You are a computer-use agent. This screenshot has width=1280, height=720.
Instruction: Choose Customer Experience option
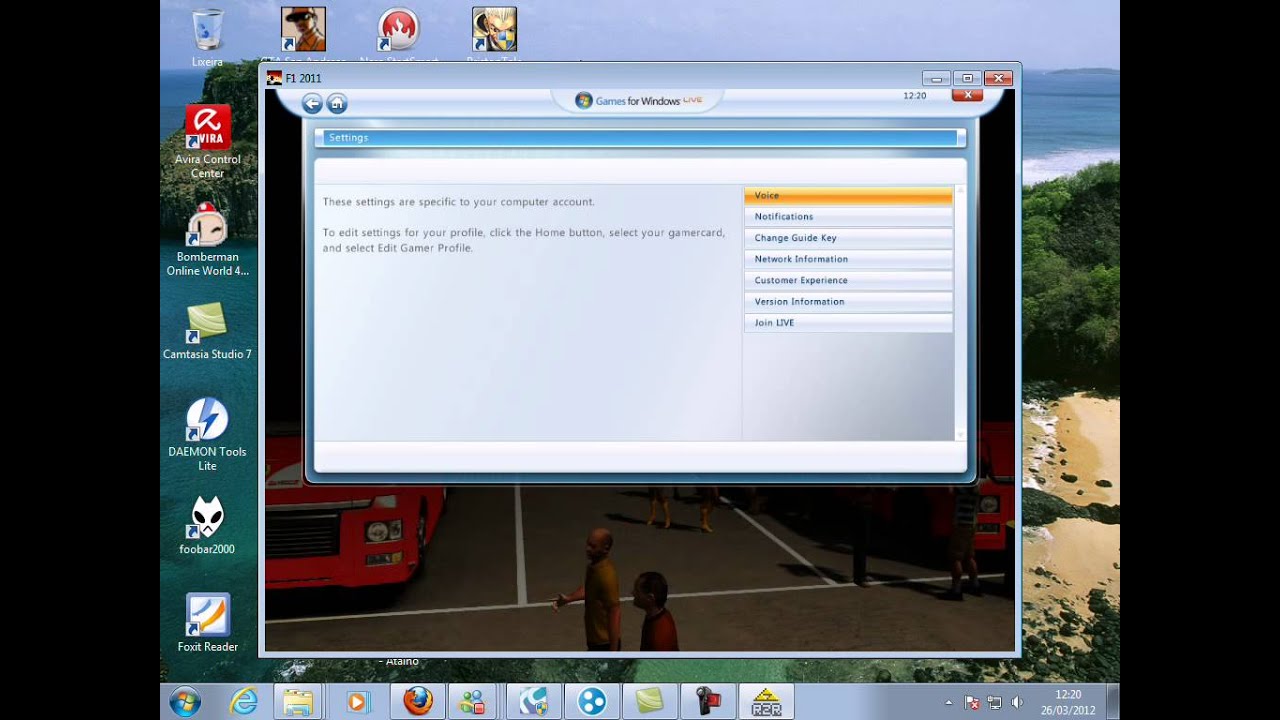point(848,280)
